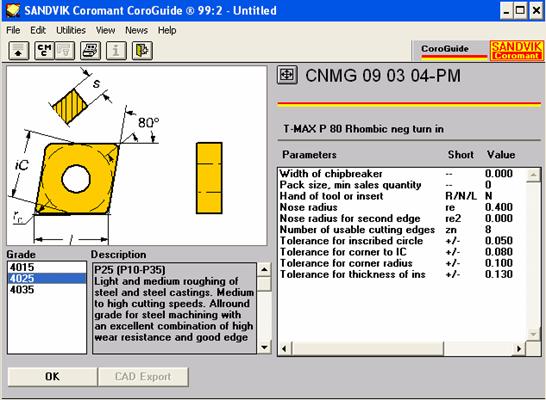This screenshot has width=546, height=400.
Task: Click the parameters list scroll-up arrow
Action: [533, 175]
